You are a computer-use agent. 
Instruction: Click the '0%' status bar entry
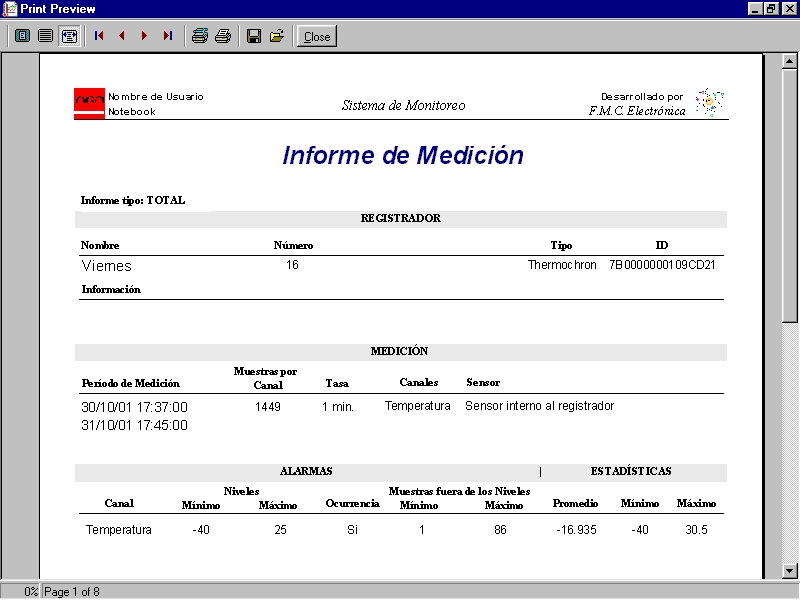[x=31, y=592]
